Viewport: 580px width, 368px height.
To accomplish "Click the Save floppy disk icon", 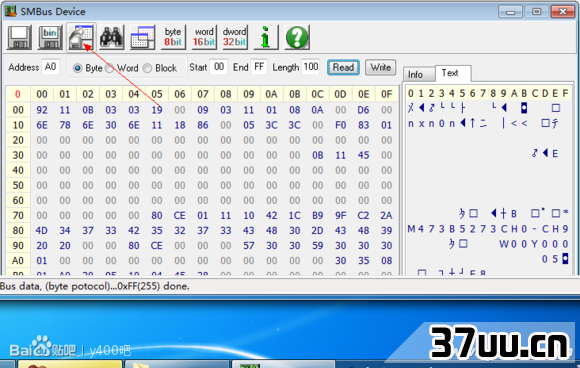I will (19, 37).
